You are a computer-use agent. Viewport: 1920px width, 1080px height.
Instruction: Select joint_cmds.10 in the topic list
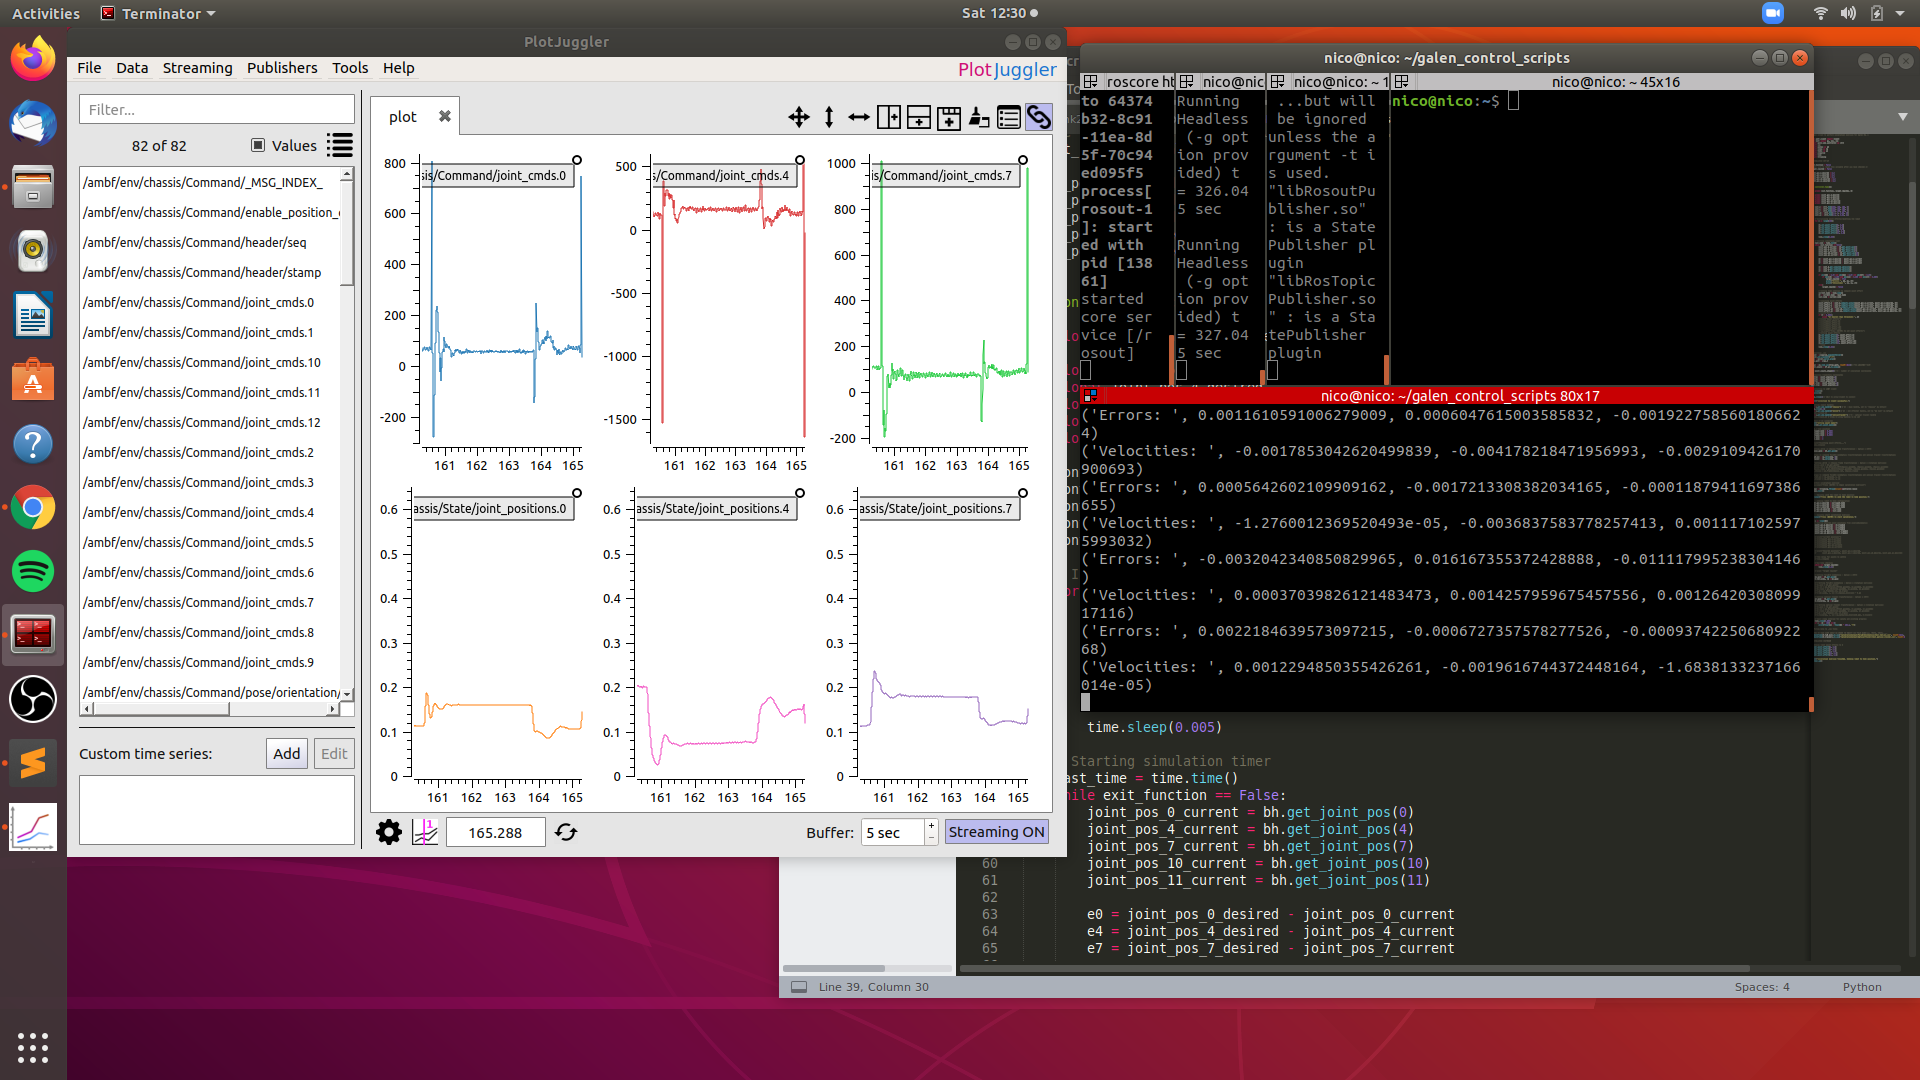coord(202,362)
